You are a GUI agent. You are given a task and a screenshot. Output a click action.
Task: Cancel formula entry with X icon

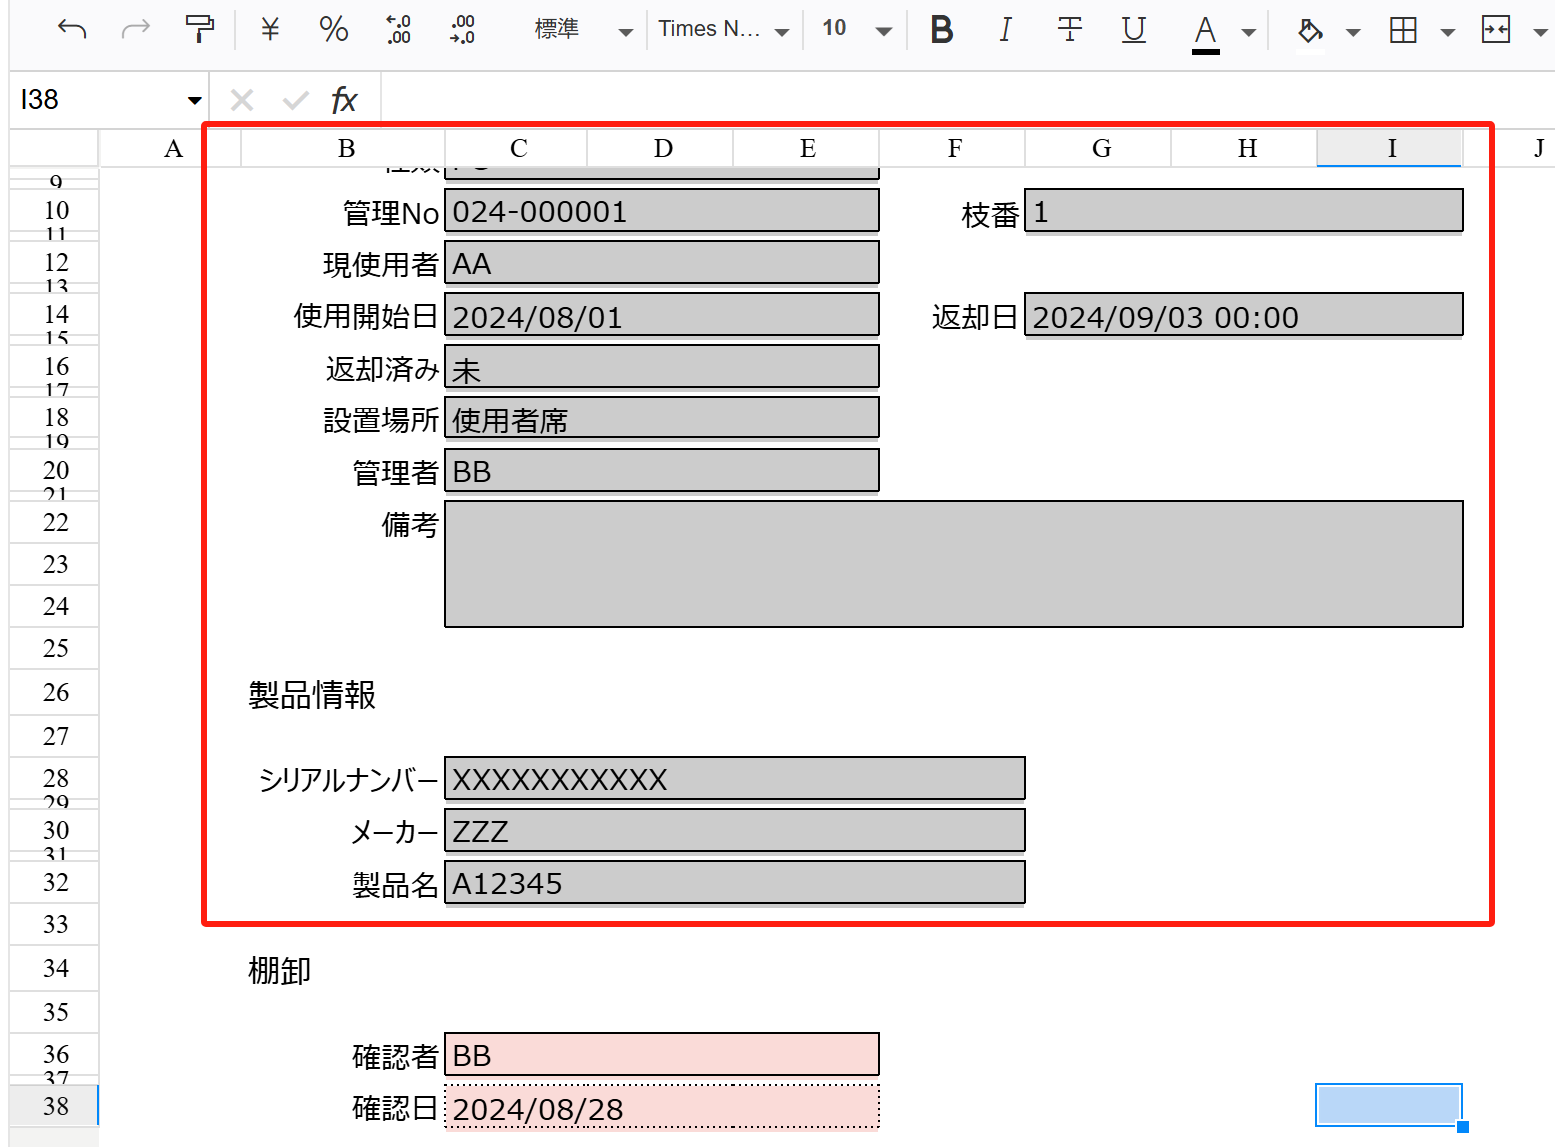[x=242, y=100]
